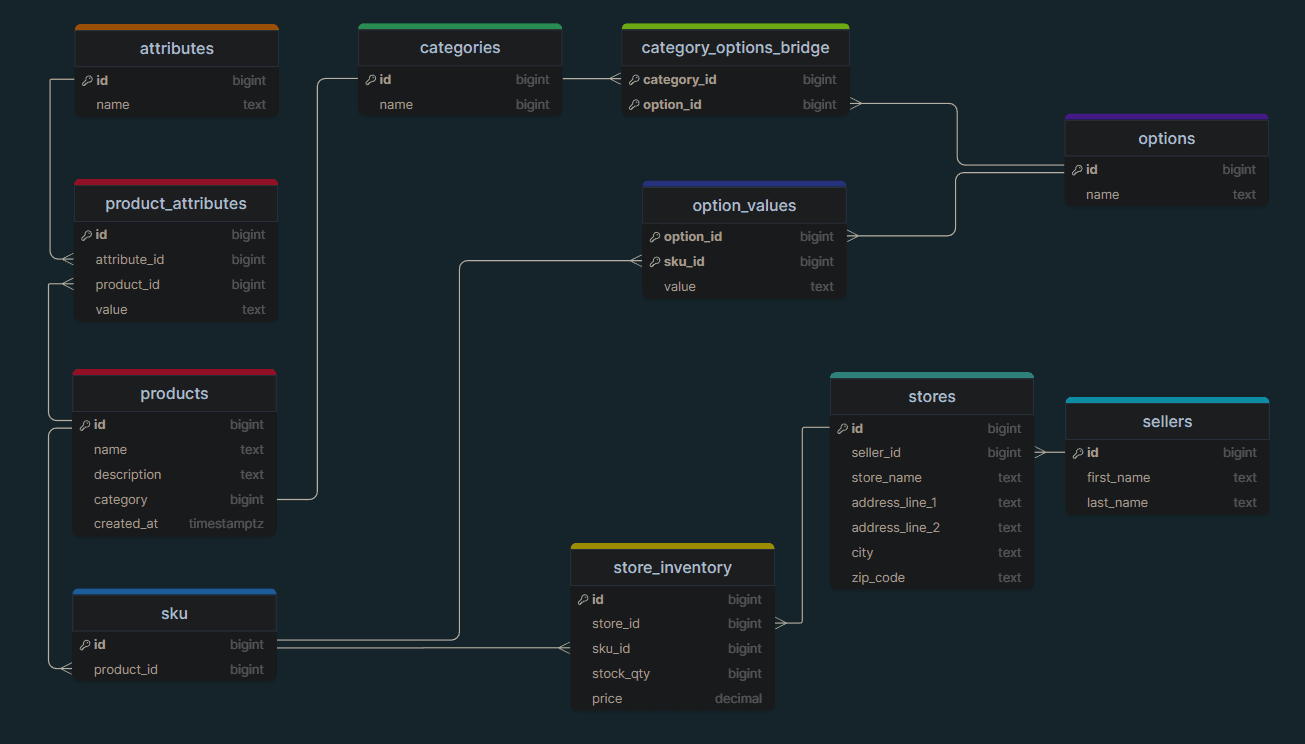Click the key icon in product_attributes id row
The image size is (1305, 744).
point(86,235)
